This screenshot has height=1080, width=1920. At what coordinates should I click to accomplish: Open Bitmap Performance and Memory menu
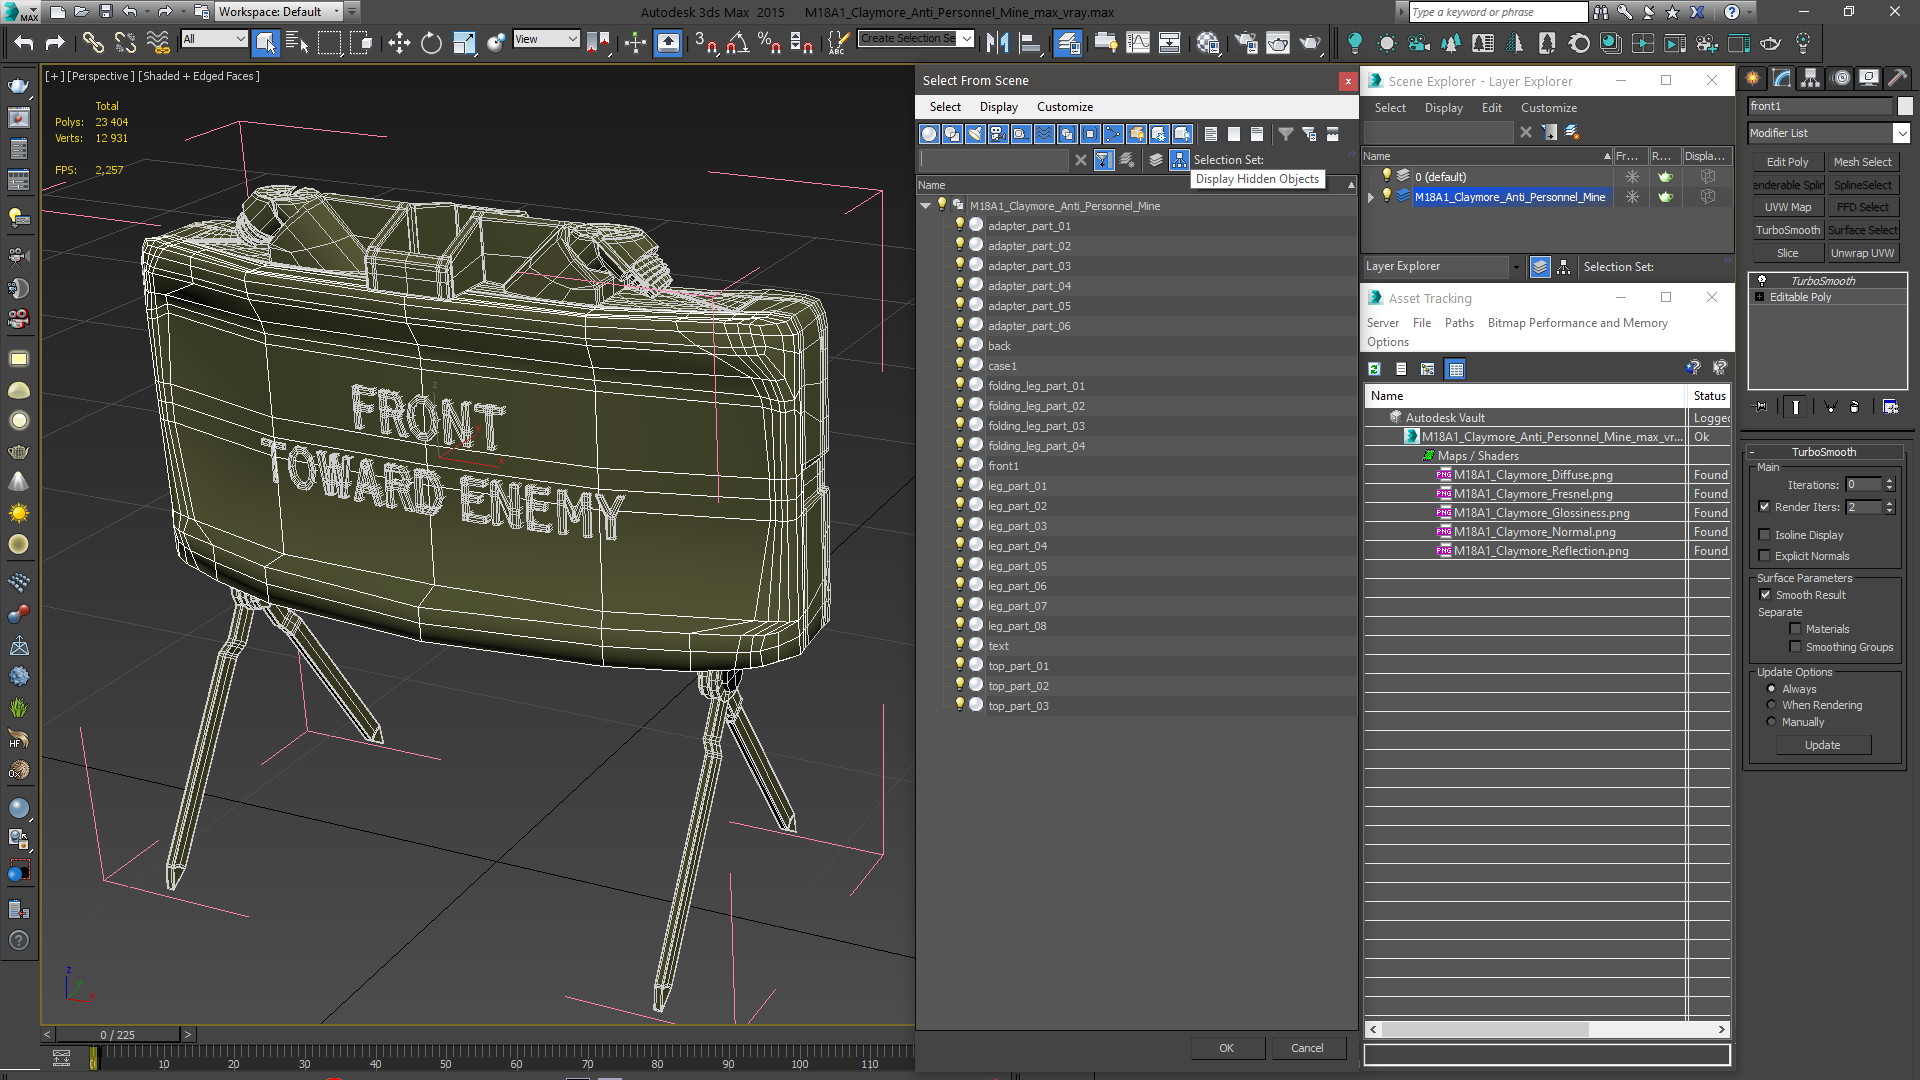(x=1577, y=323)
